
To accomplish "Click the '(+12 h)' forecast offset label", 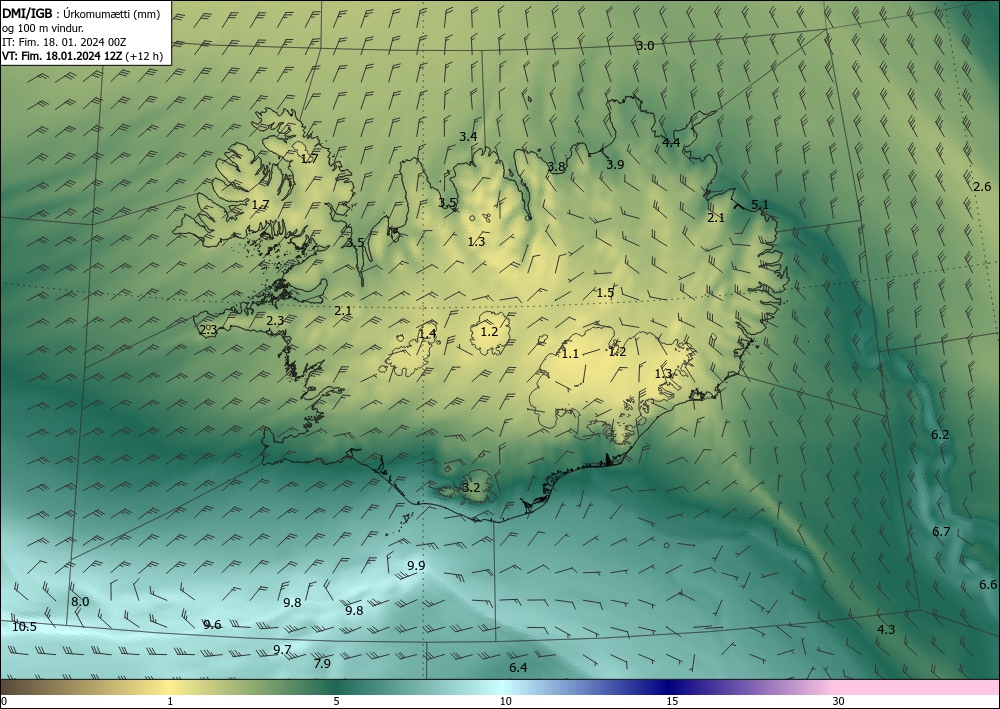I will pyautogui.click(x=144, y=56).
